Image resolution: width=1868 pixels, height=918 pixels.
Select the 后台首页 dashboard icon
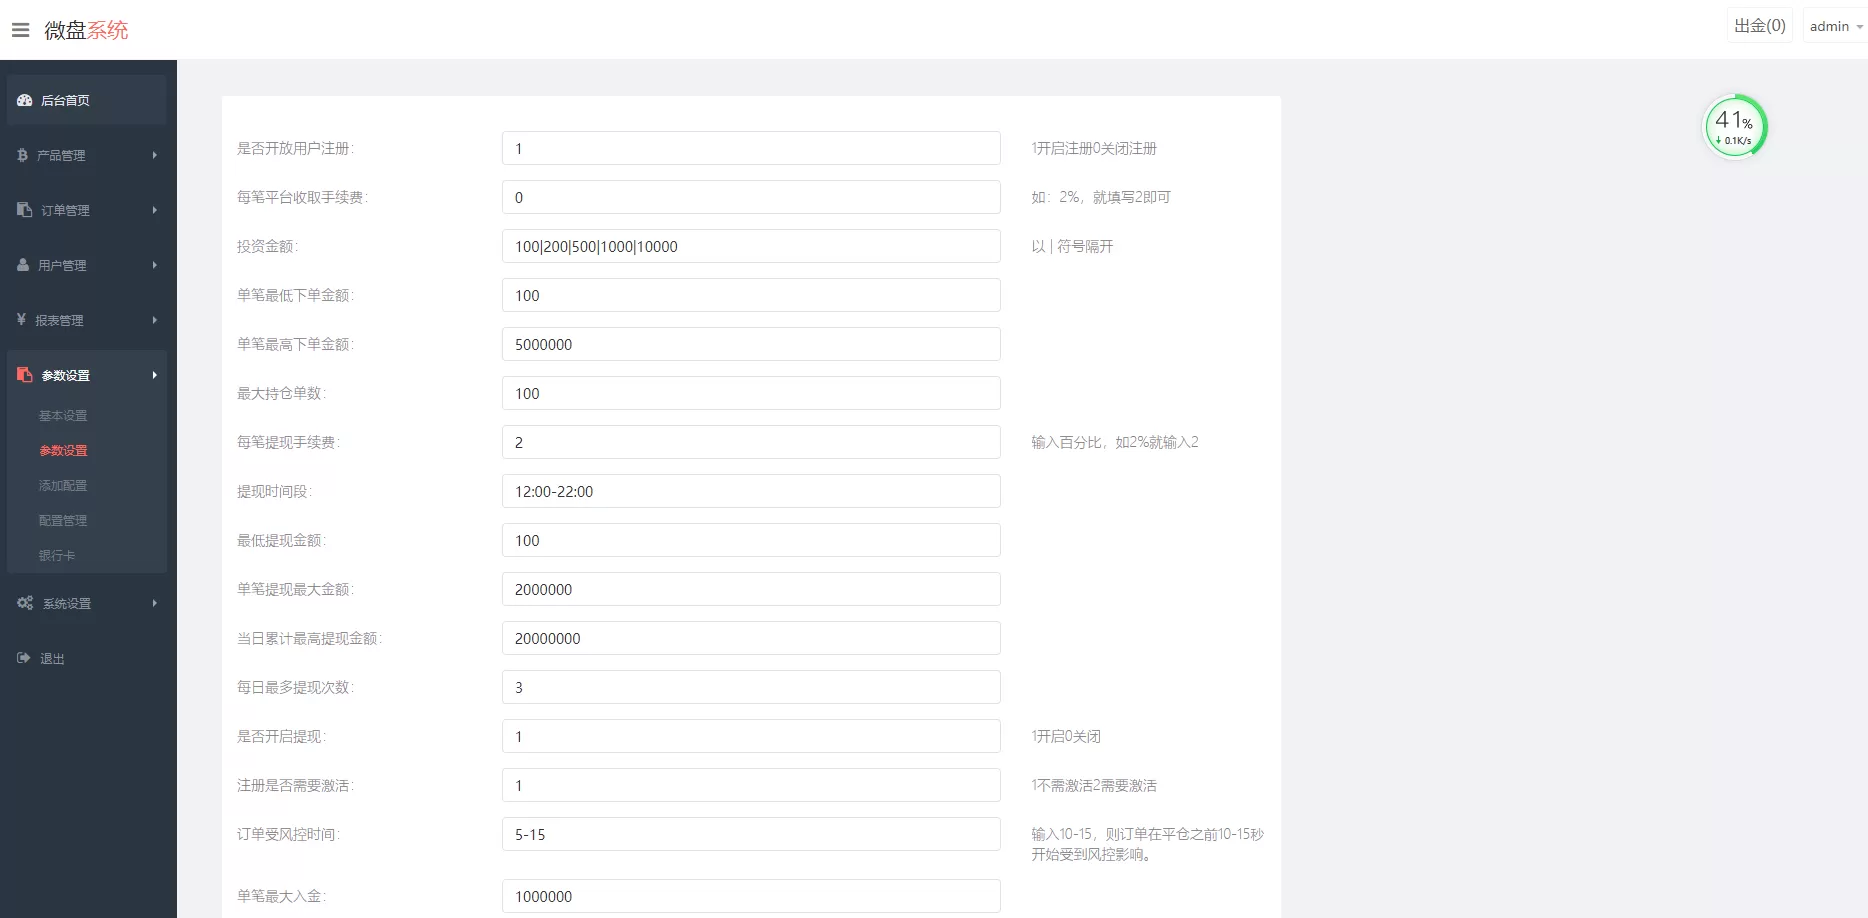click(x=24, y=100)
